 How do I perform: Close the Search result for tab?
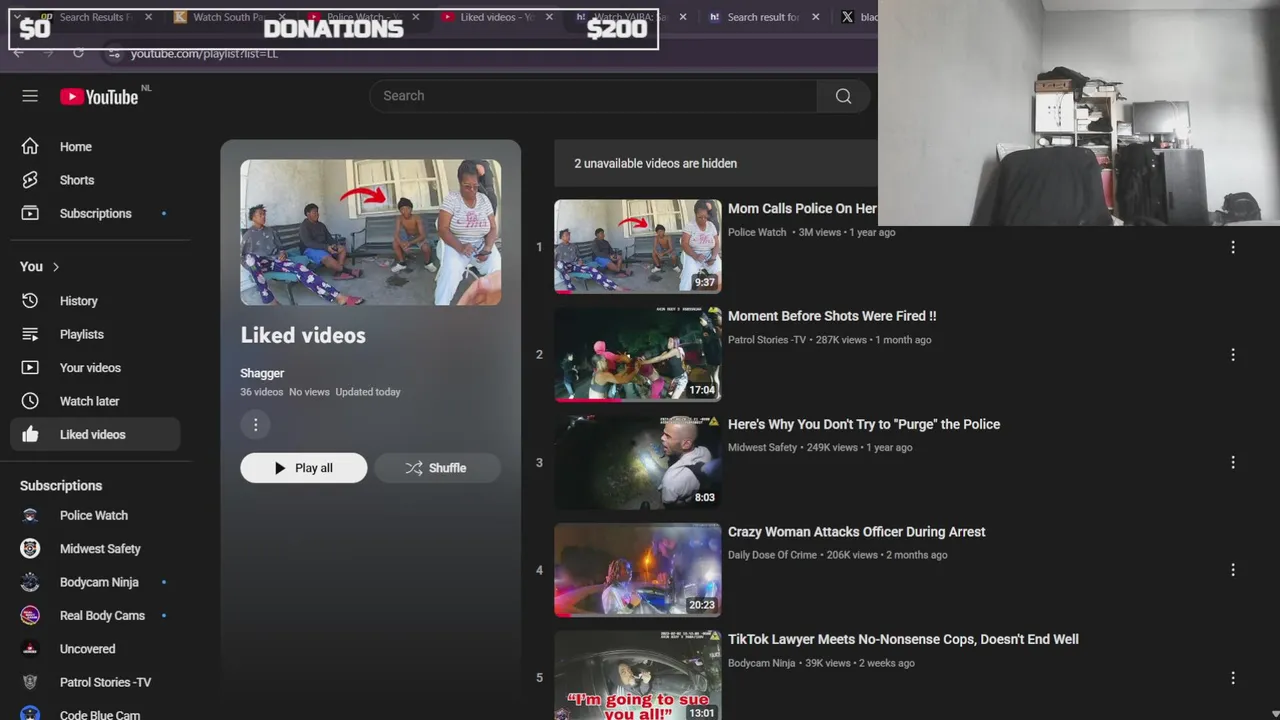tap(816, 17)
